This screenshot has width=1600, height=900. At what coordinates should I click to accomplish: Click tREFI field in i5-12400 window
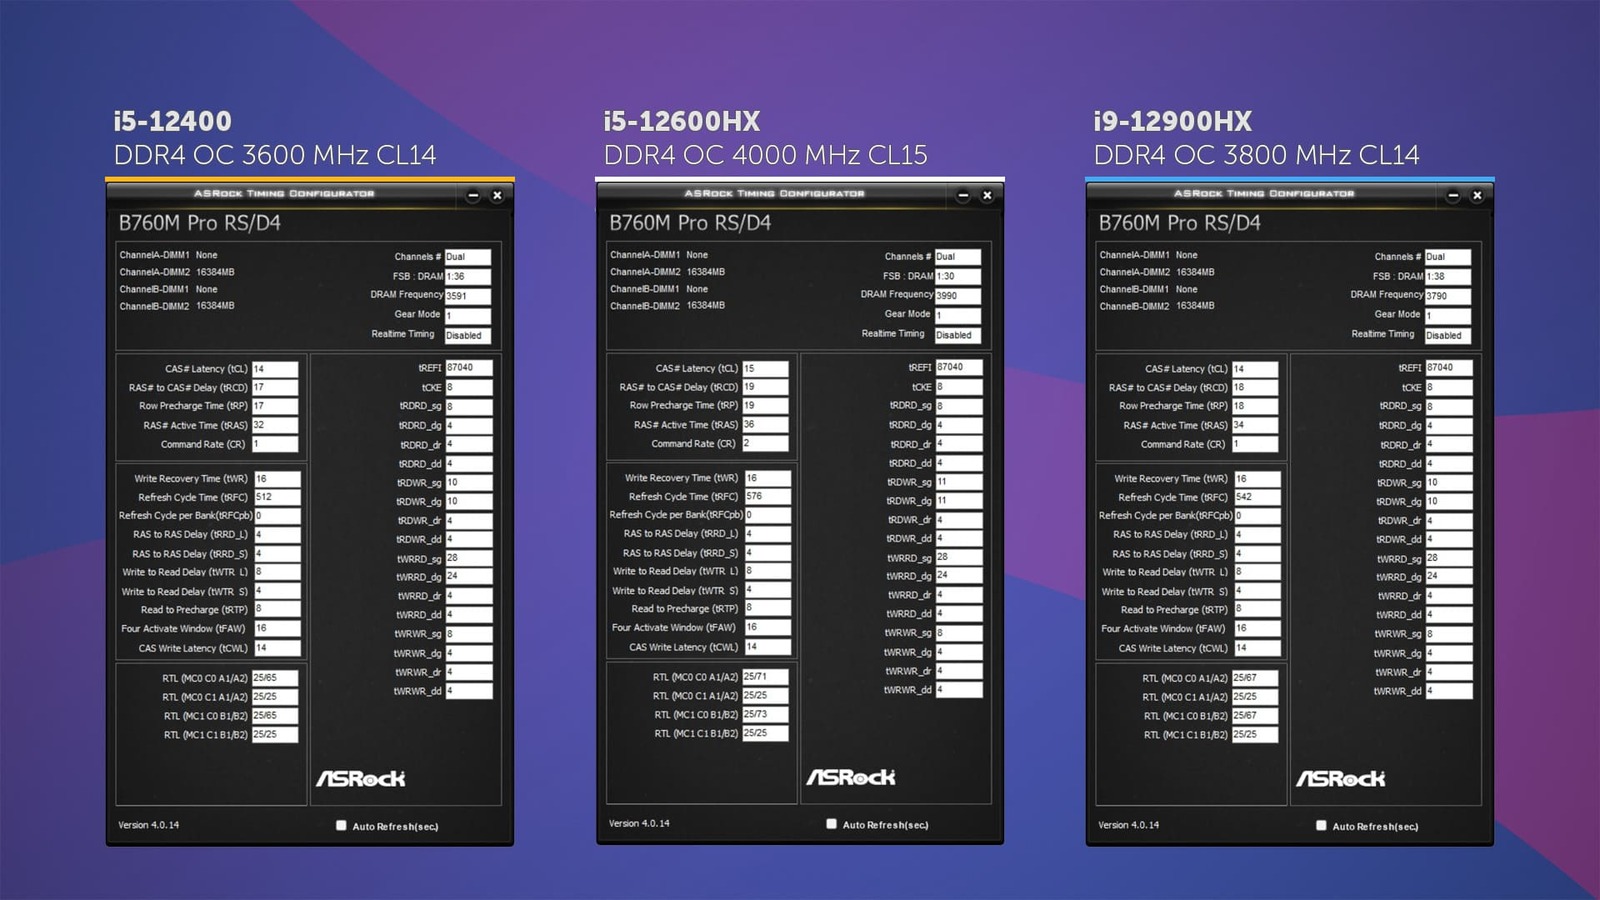[469, 367]
